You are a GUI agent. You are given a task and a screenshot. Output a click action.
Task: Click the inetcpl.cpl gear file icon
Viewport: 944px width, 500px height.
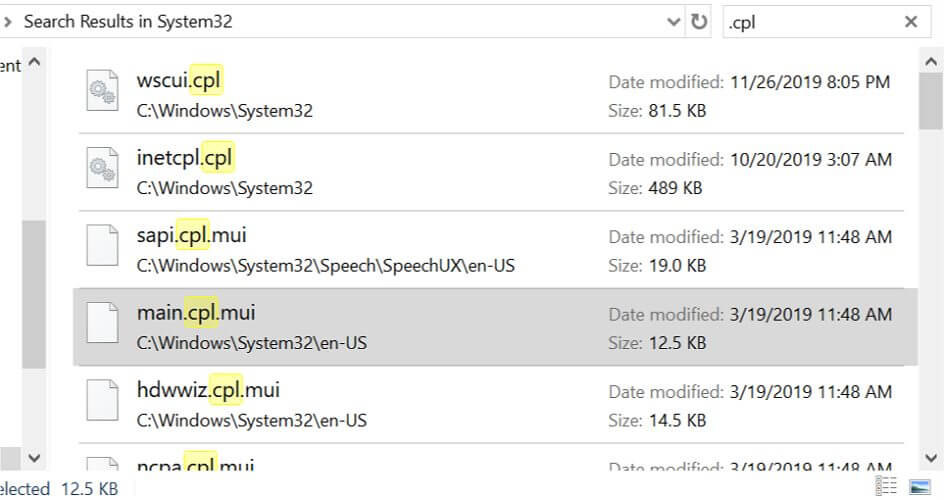click(103, 172)
